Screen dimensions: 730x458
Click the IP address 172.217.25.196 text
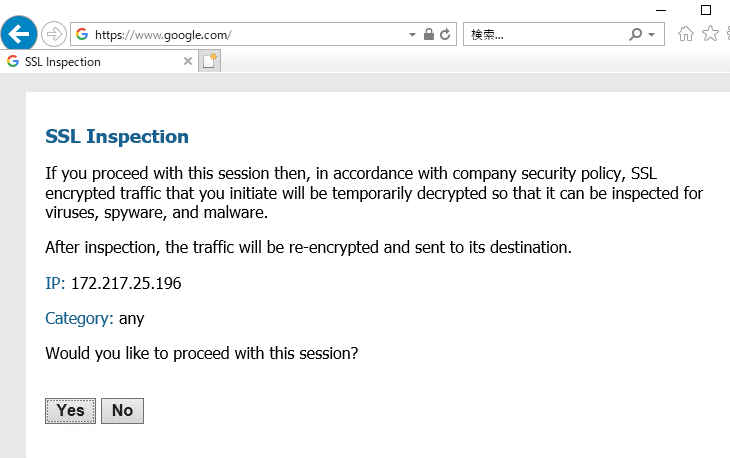[x=126, y=283]
